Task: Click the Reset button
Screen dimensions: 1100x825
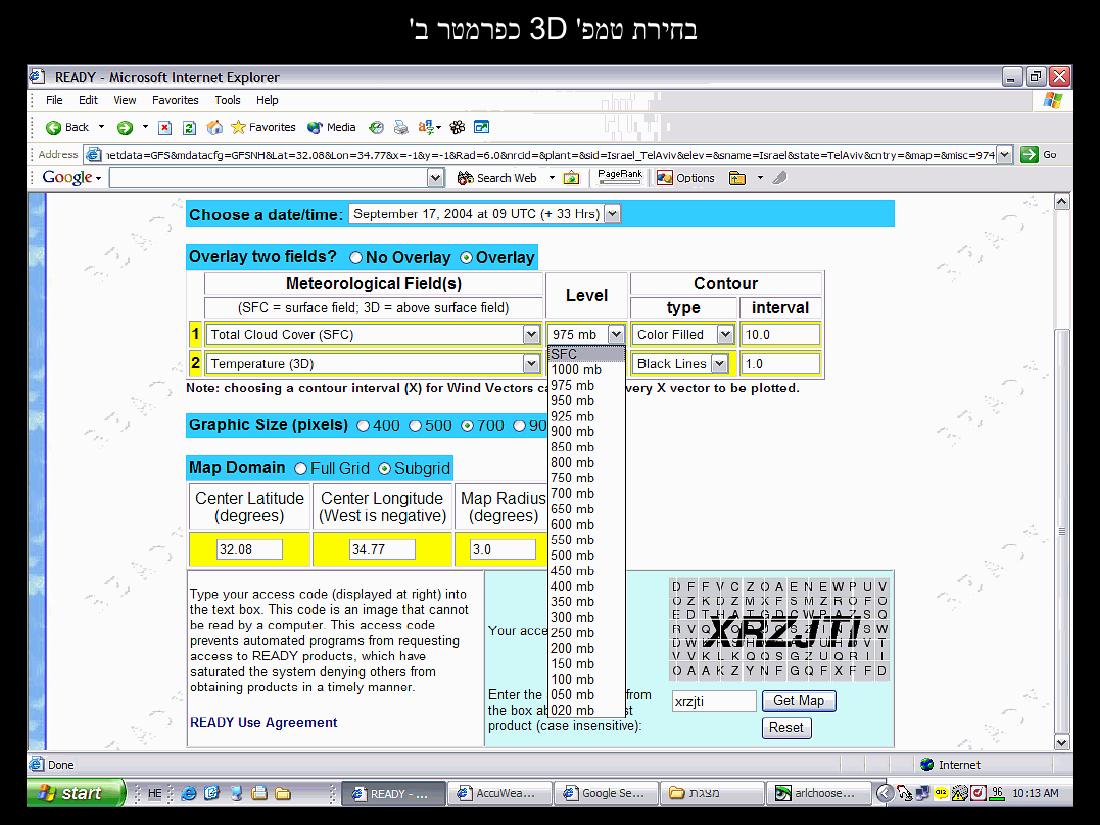Action: pos(786,727)
